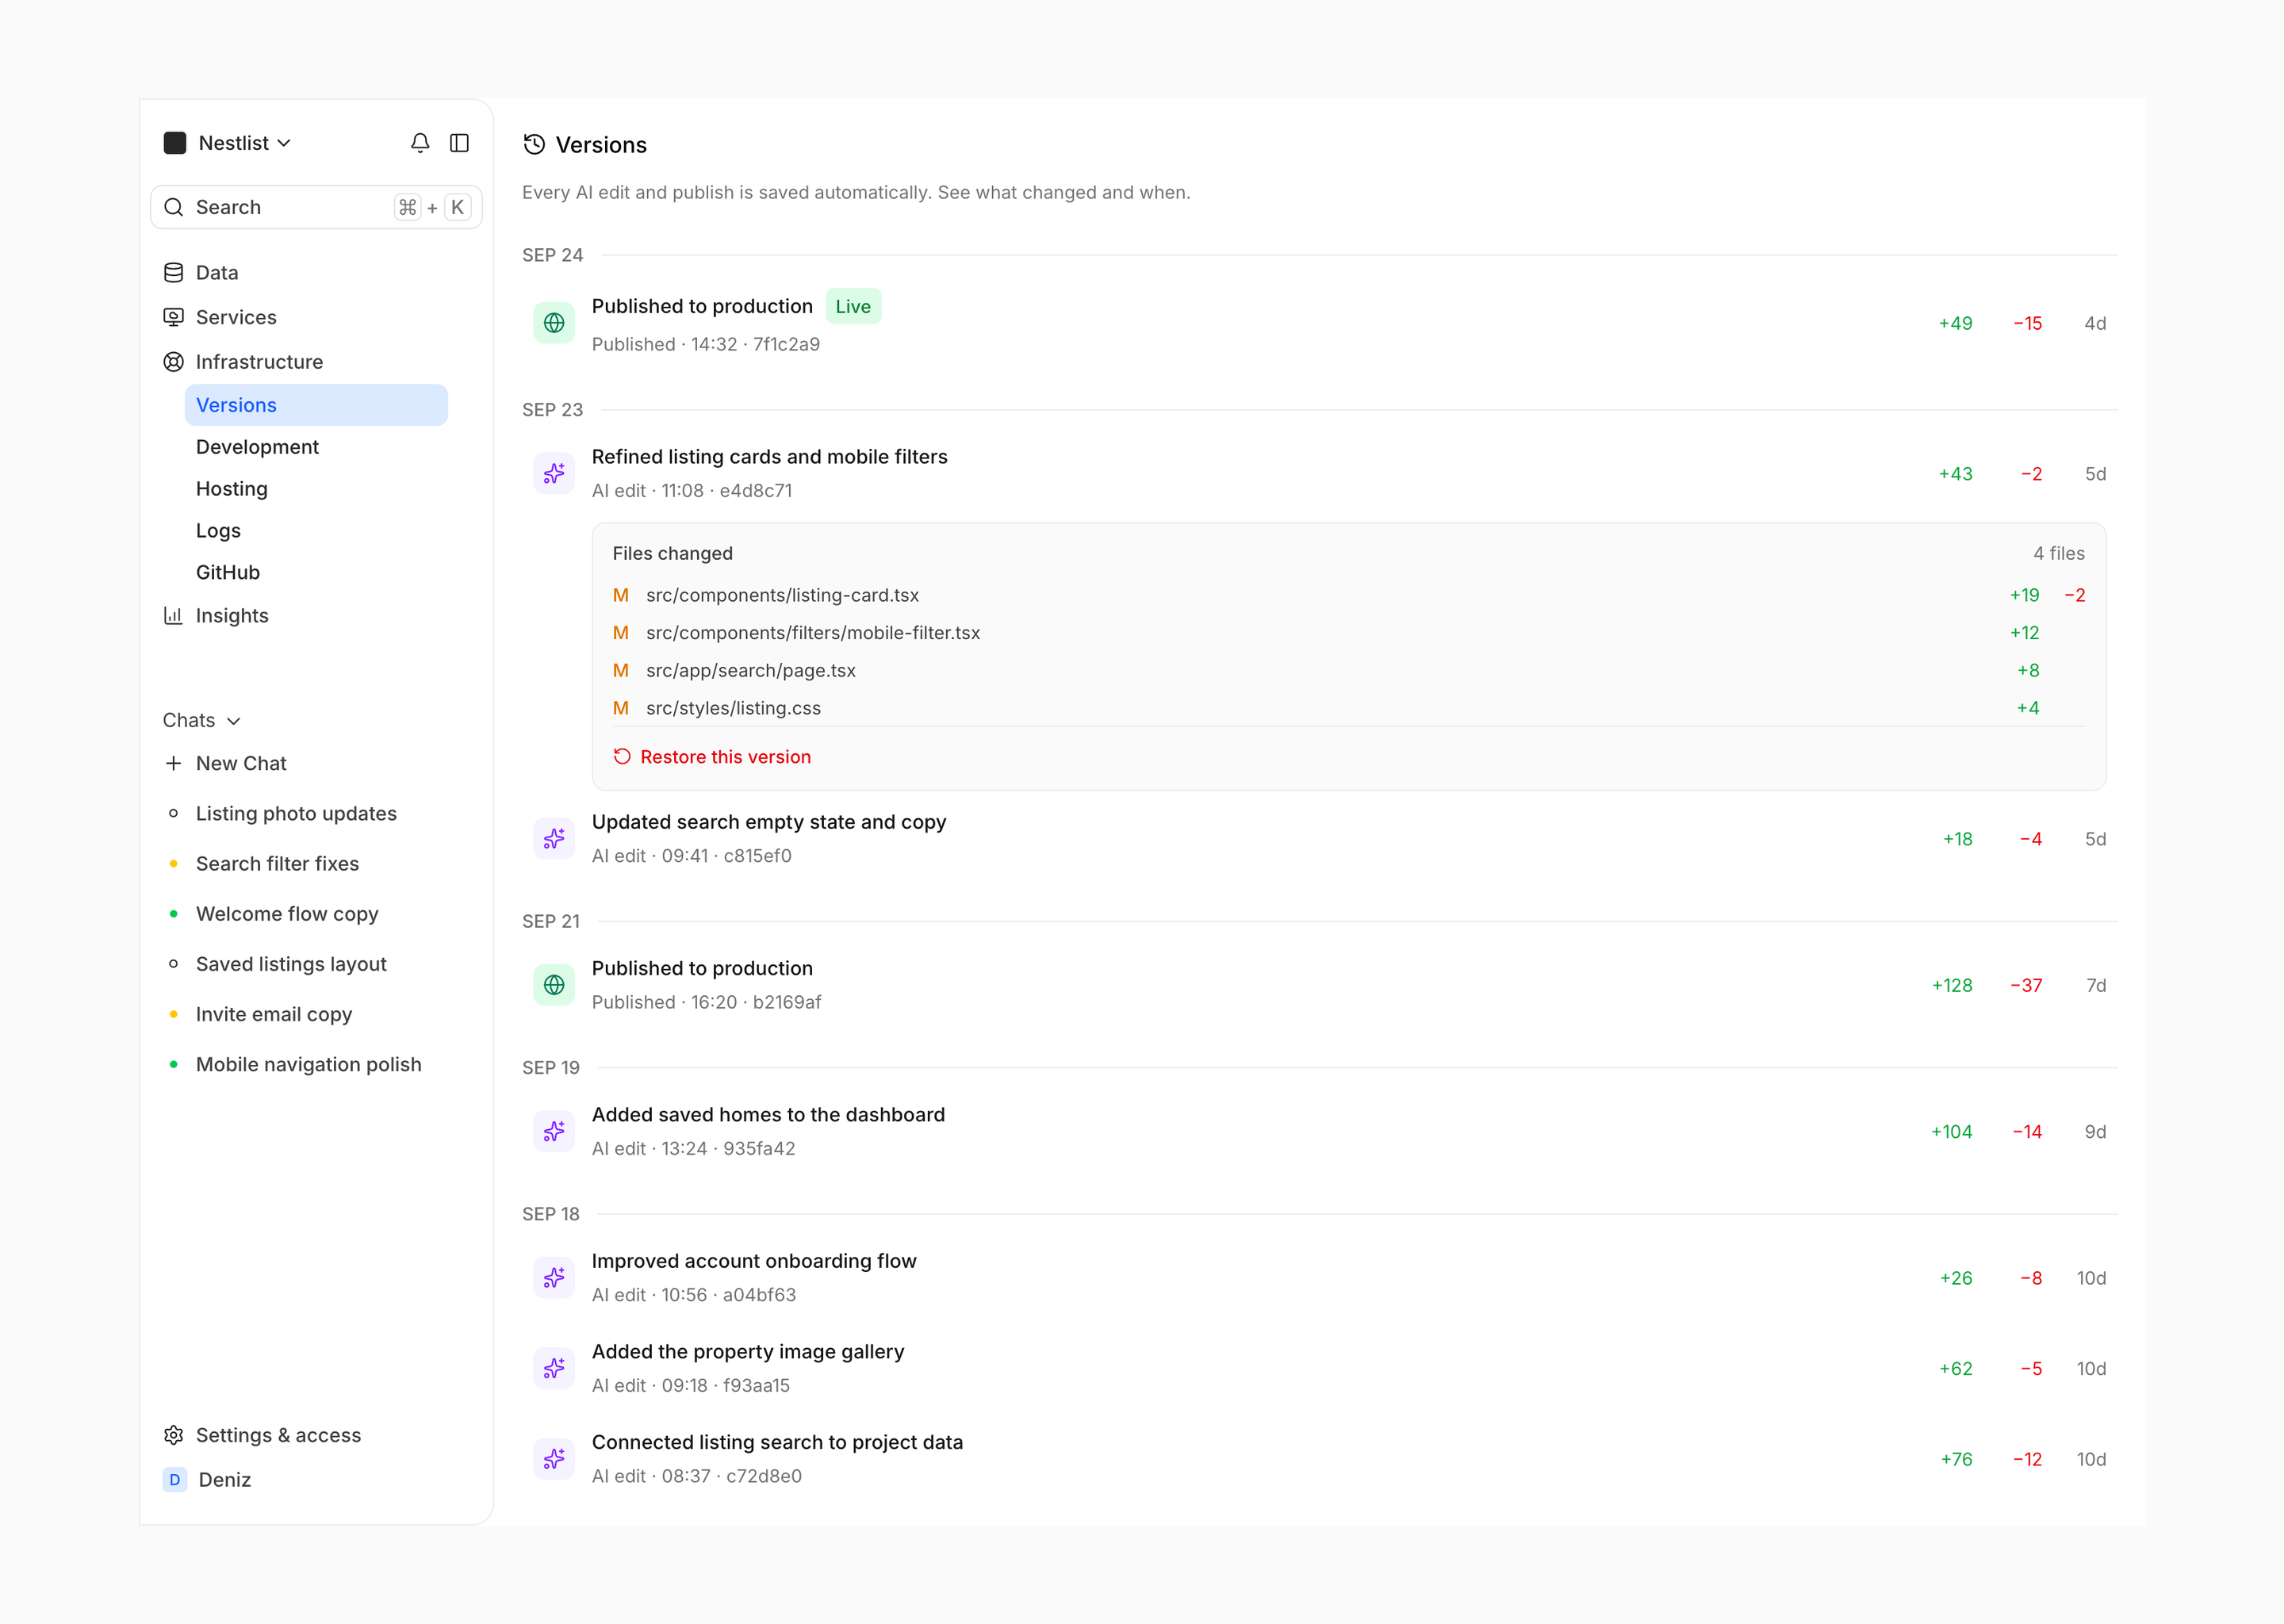Toggle the sidebar panel icon
The width and height of the screenshot is (2284, 1624).
point(459,143)
